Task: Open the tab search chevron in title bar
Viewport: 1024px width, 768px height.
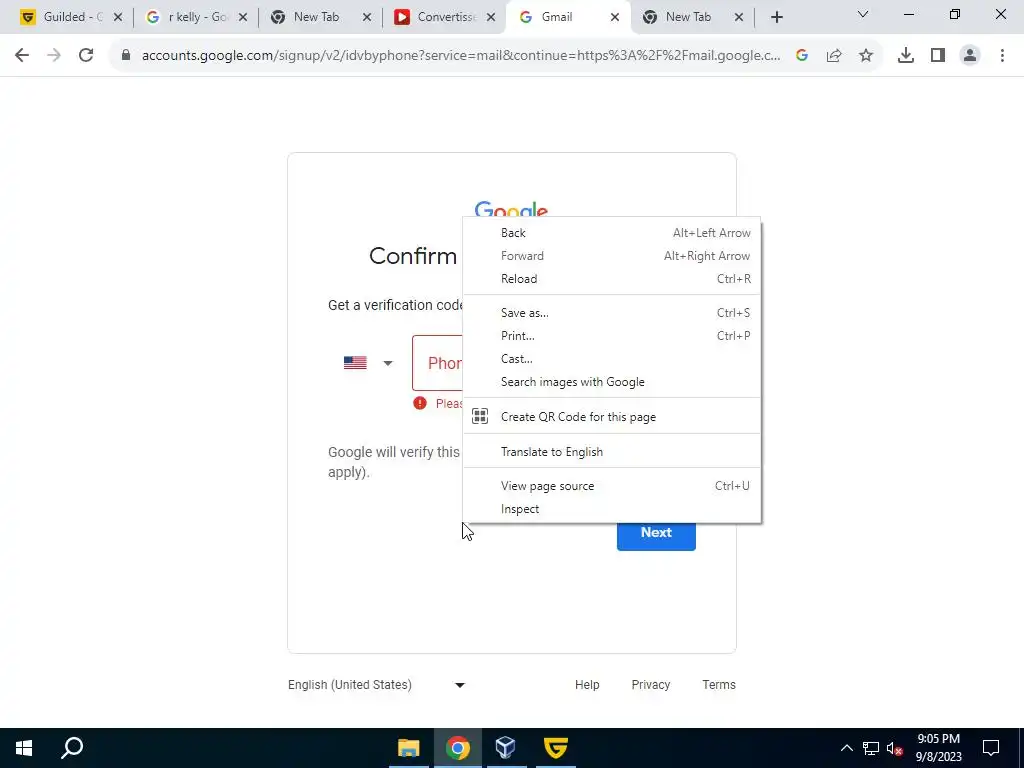Action: tap(863, 14)
